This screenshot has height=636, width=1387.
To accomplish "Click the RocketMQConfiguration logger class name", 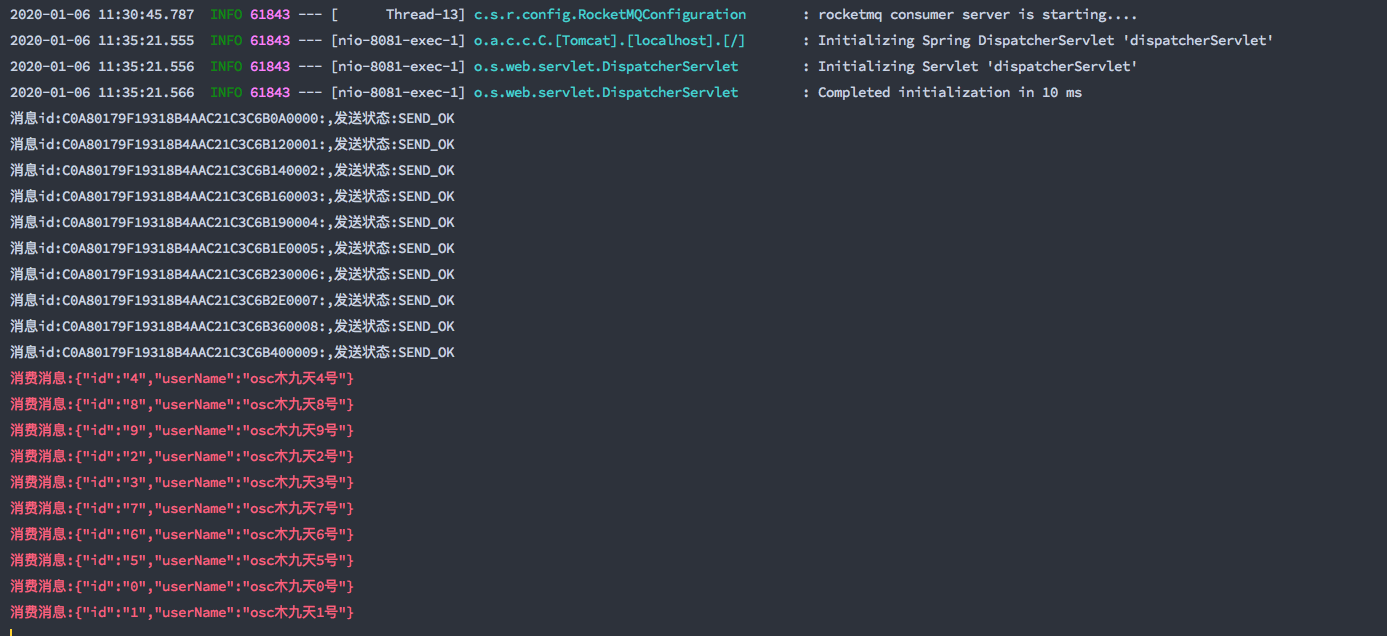I will coord(609,15).
